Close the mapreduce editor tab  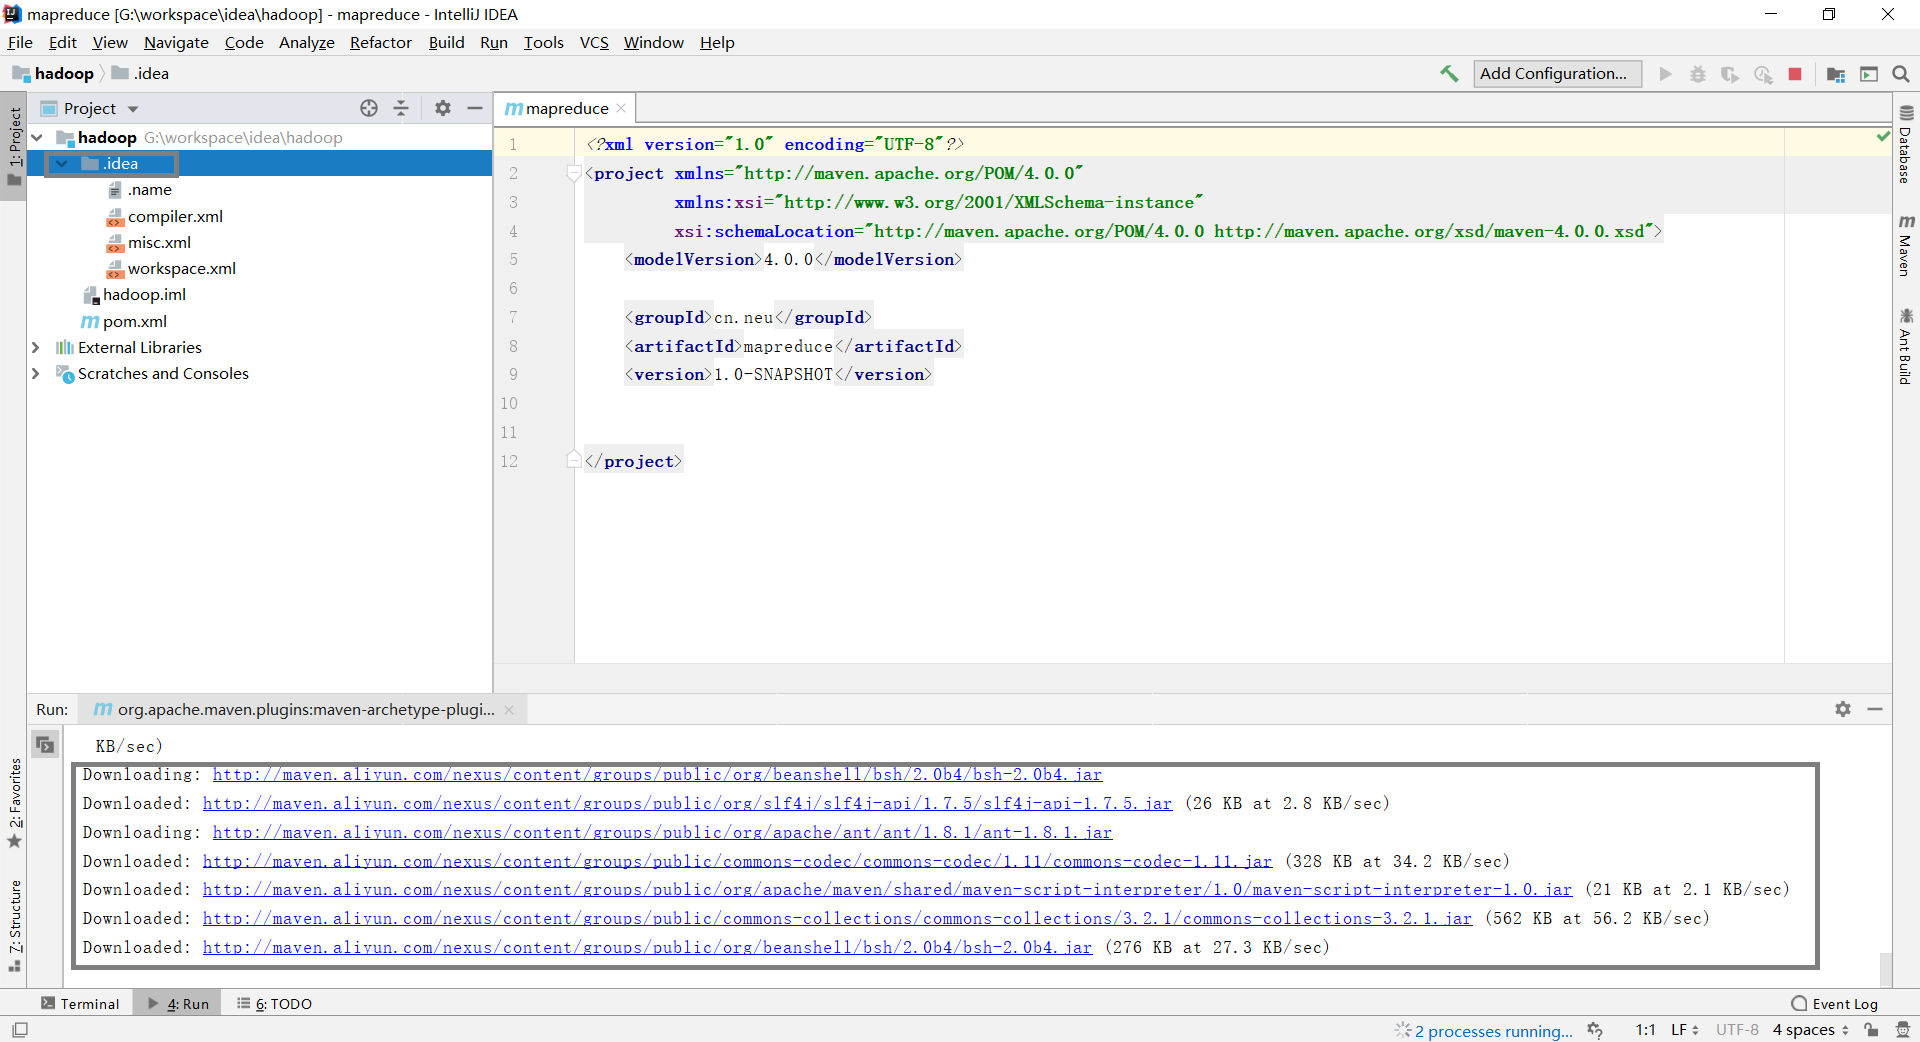pos(621,108)
